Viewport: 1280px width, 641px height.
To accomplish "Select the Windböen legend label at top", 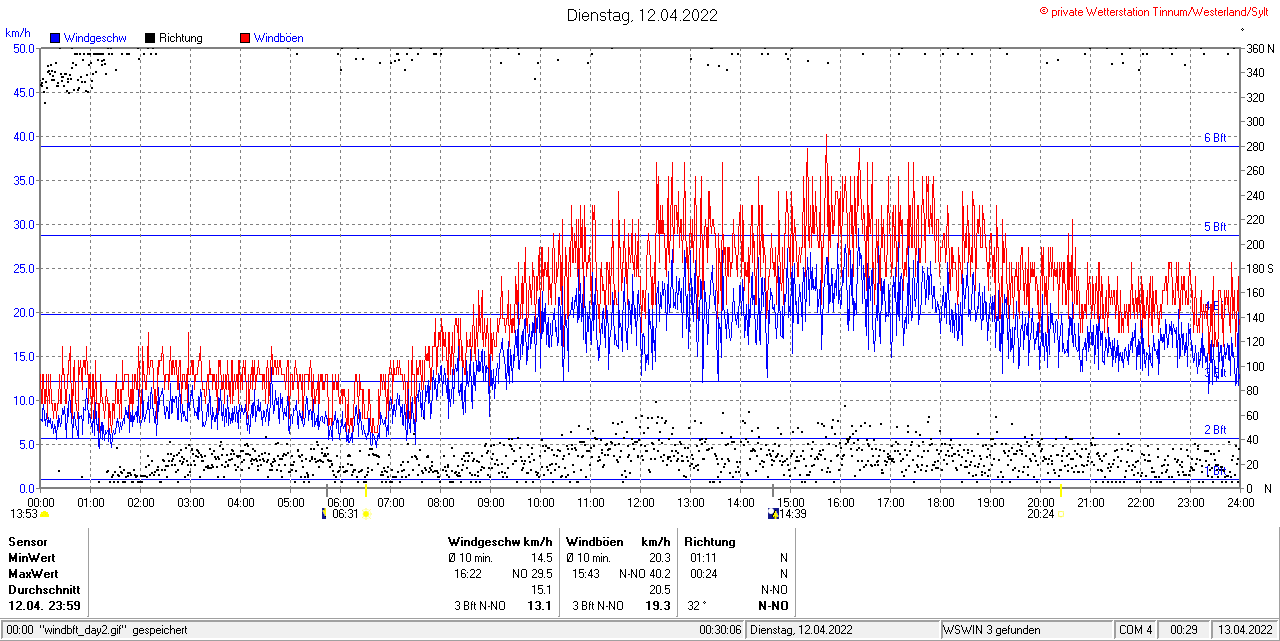I will [x=279, y=38].
